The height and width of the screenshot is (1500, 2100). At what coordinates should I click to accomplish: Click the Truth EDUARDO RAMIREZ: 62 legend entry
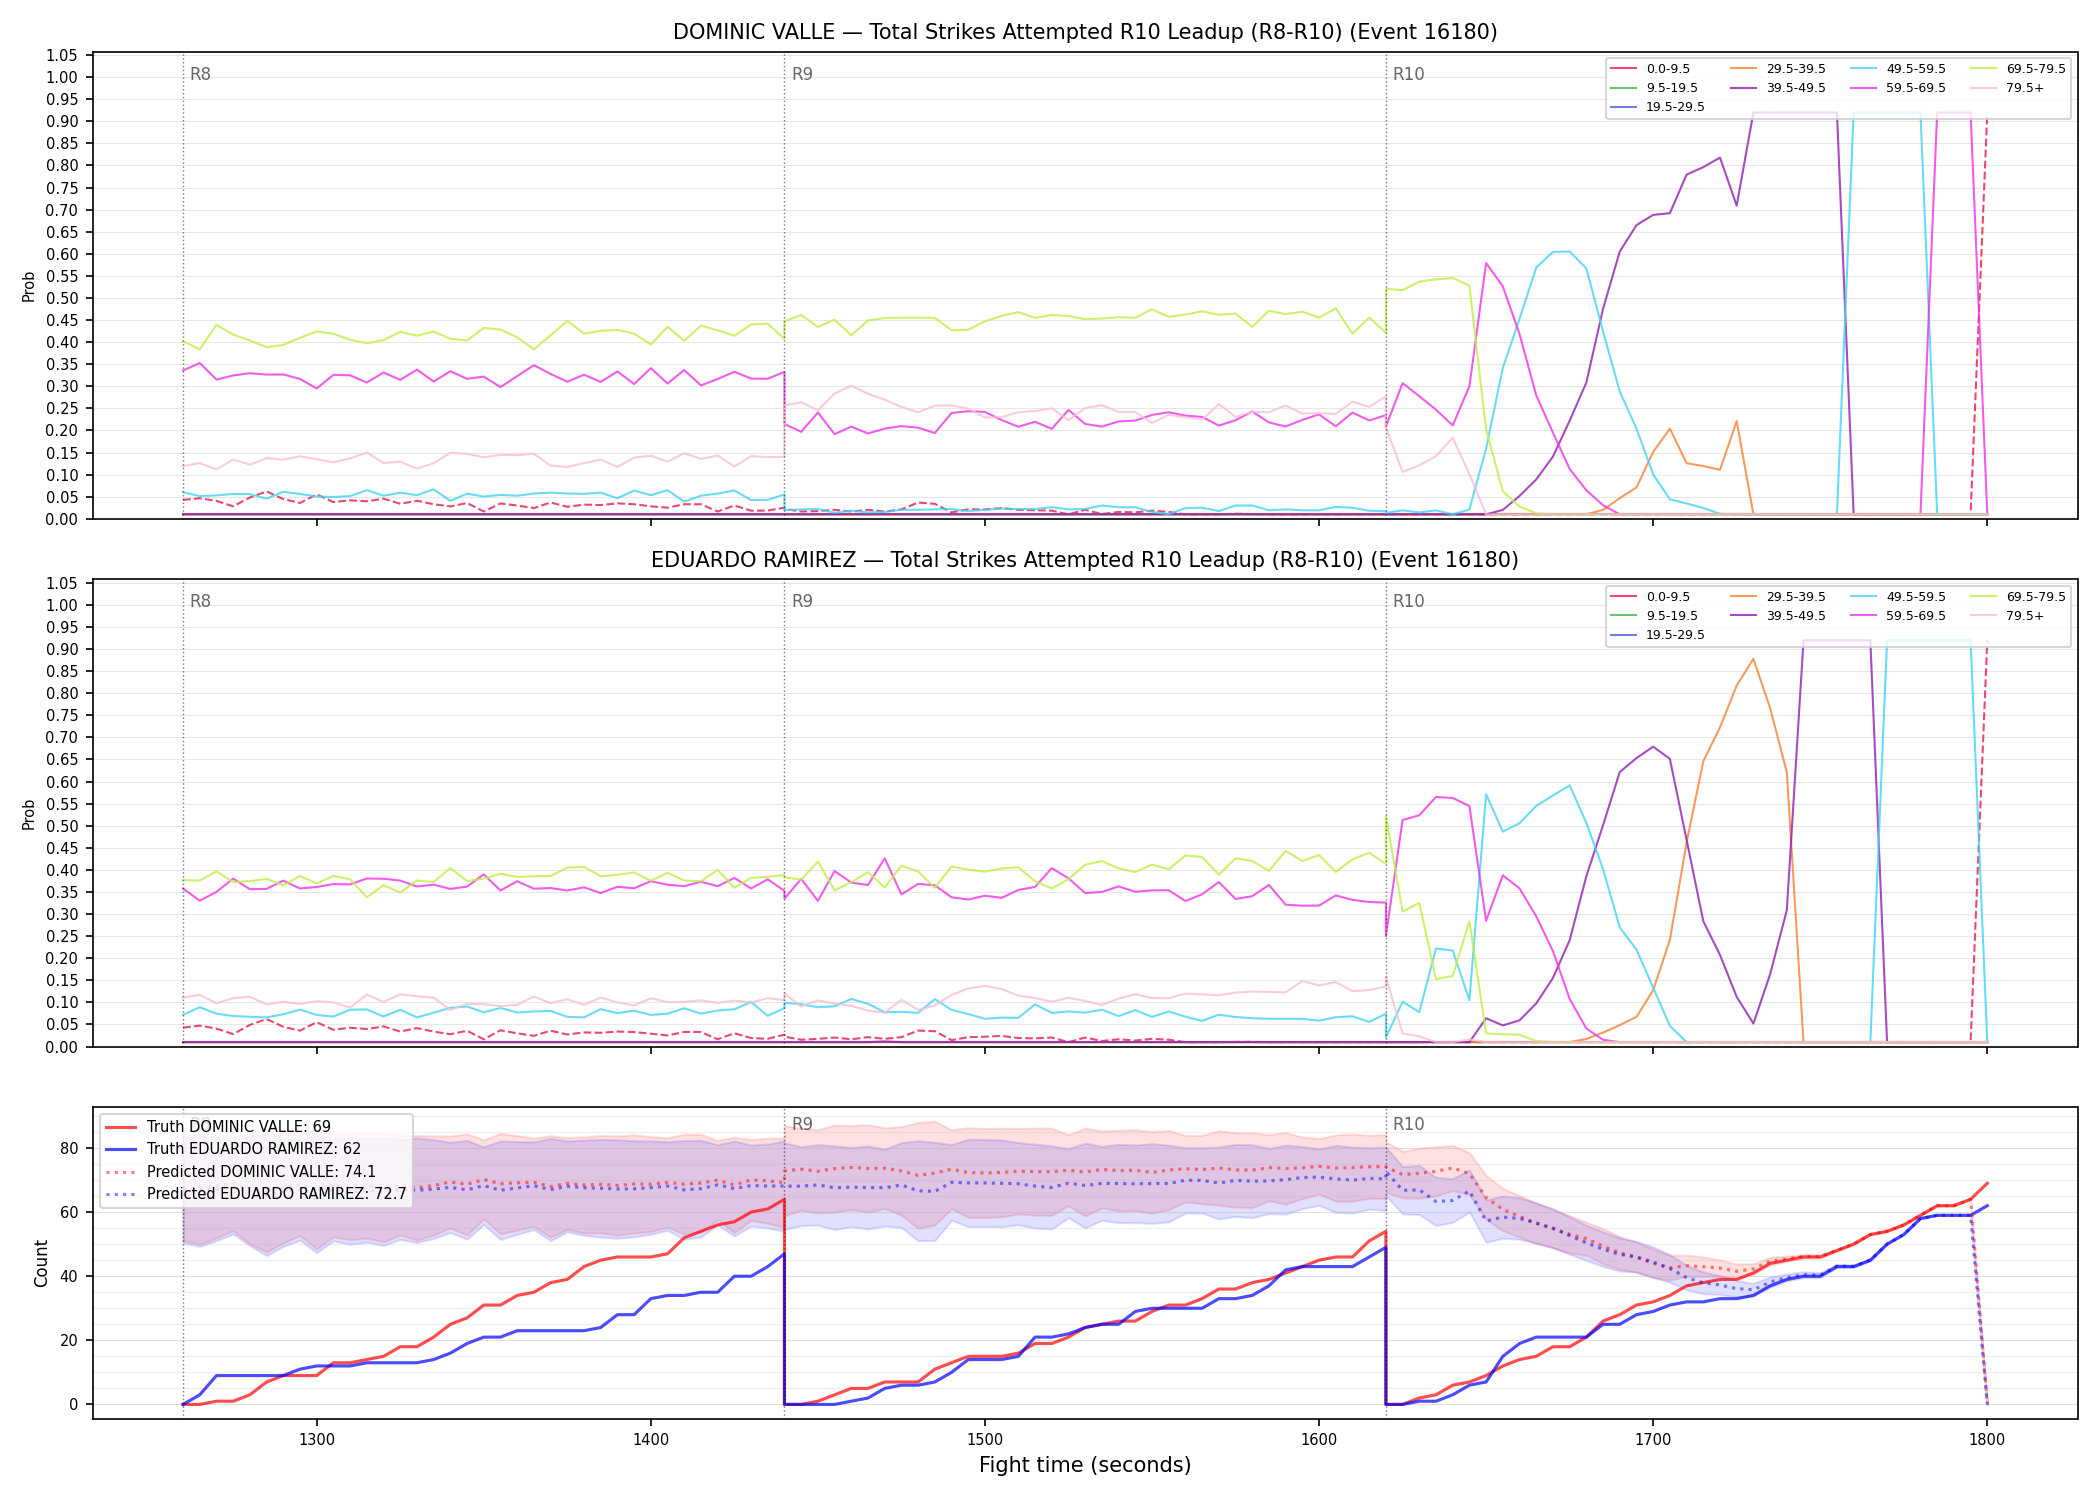[233, 1149]
